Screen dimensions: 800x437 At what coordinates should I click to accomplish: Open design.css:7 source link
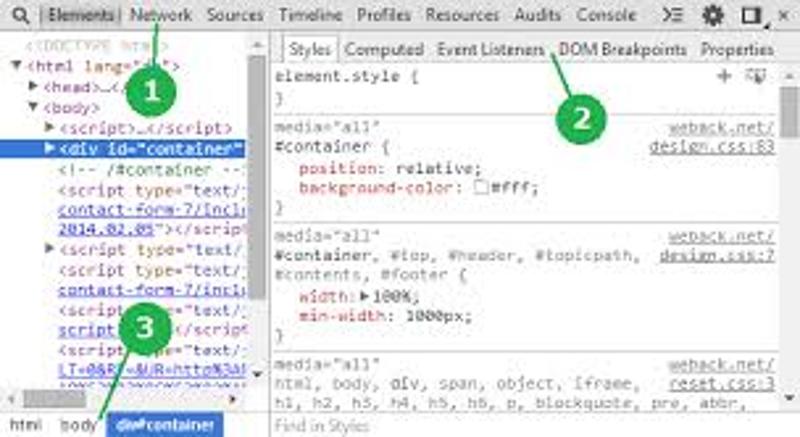click(x=717, y=255)
